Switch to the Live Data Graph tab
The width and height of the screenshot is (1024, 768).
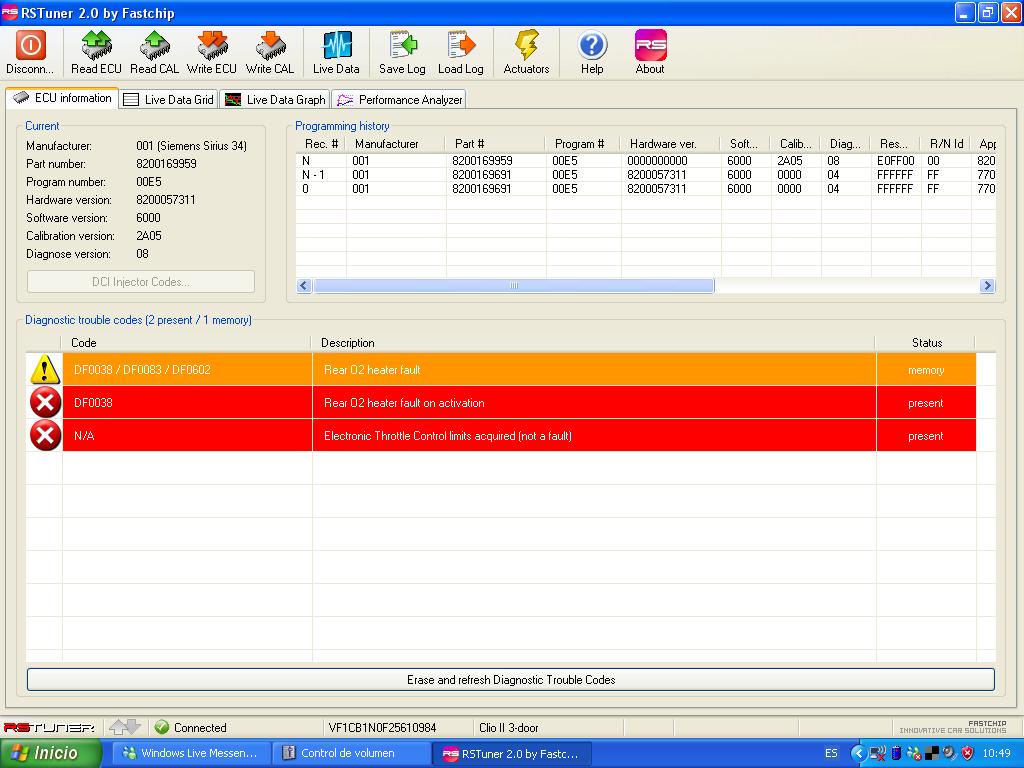click(x=275, y=99)
